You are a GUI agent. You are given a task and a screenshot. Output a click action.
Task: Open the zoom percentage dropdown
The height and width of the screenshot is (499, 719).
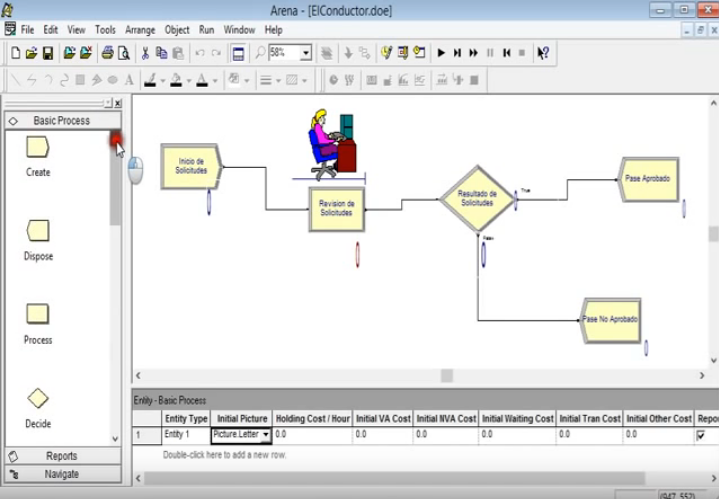pos(306,53)
